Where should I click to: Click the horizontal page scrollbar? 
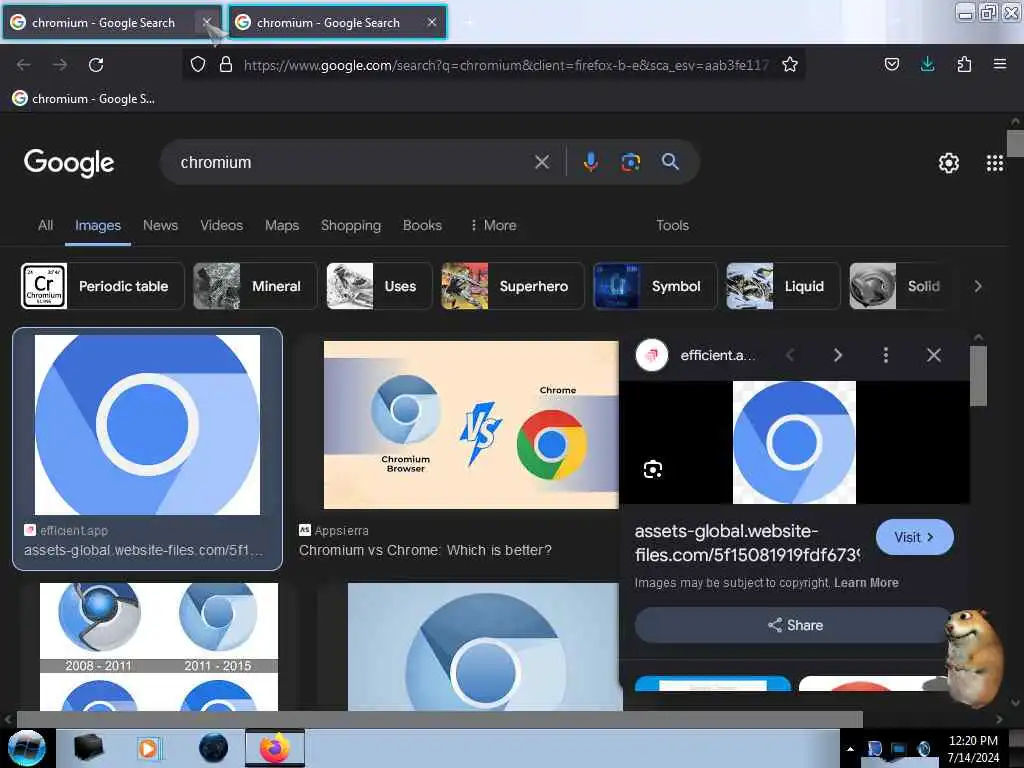(439, 719)
